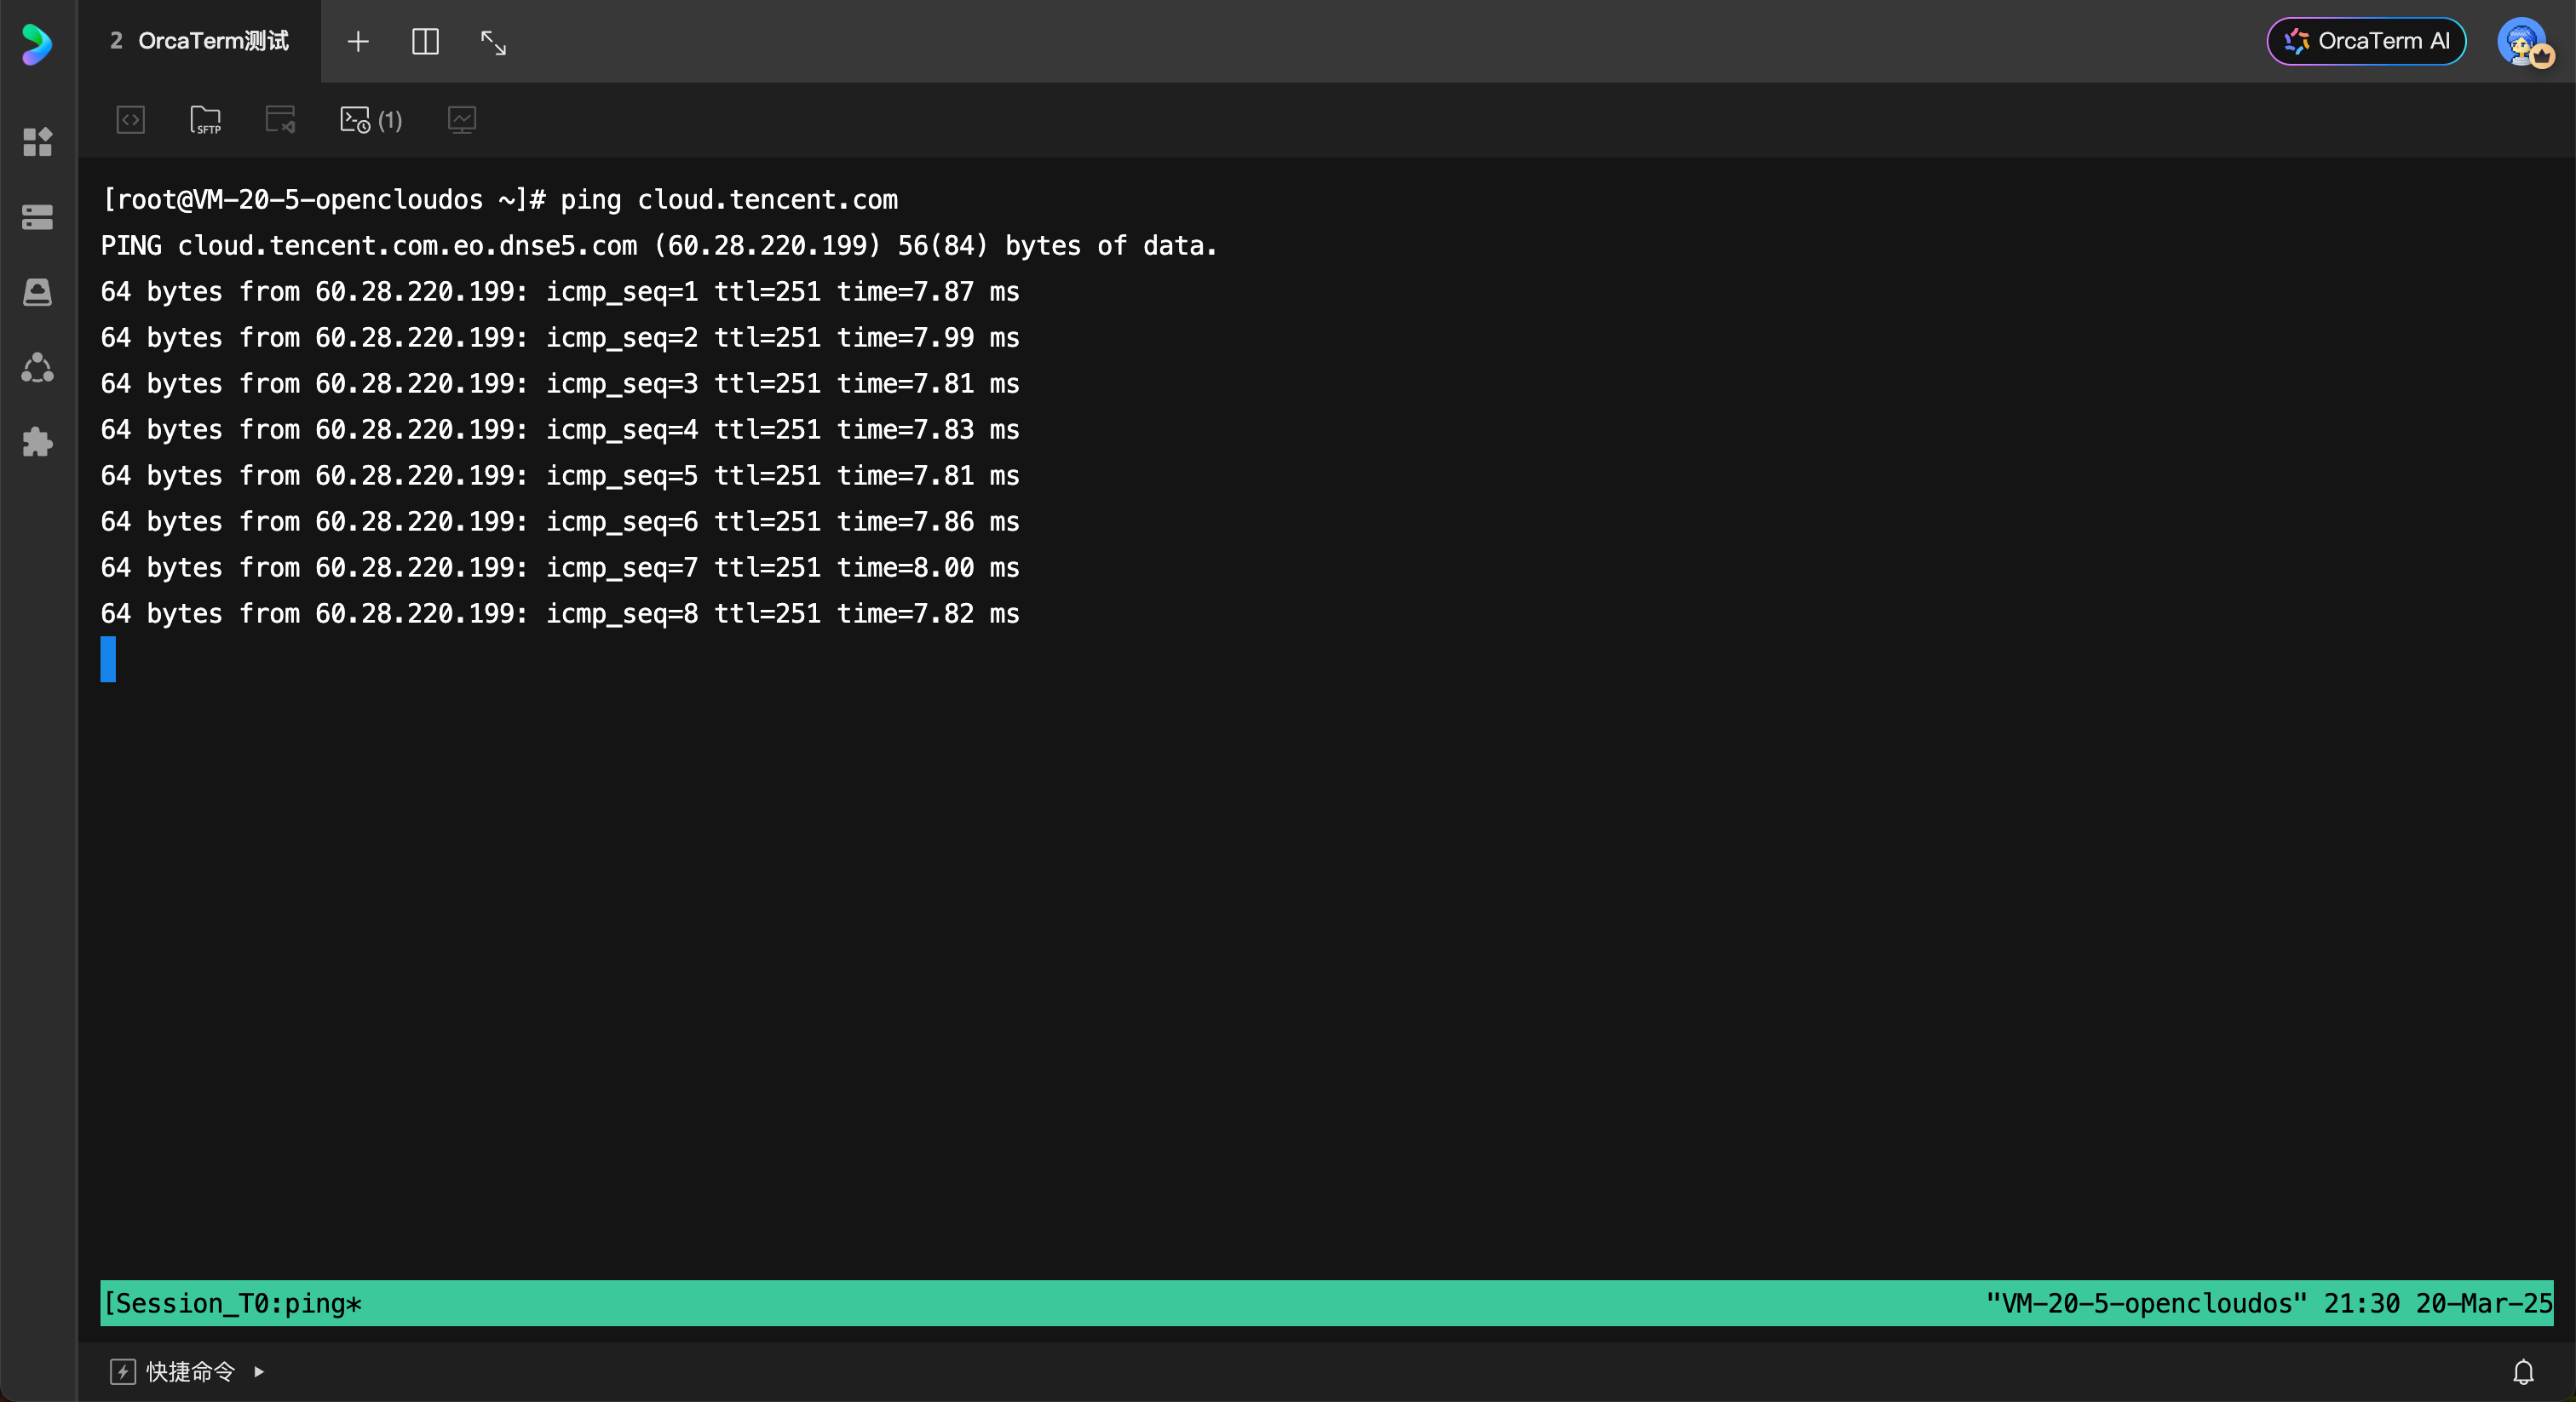Click the code editor brackets icon
This screenshot has height=1402, width=2576.
(131, 120)
